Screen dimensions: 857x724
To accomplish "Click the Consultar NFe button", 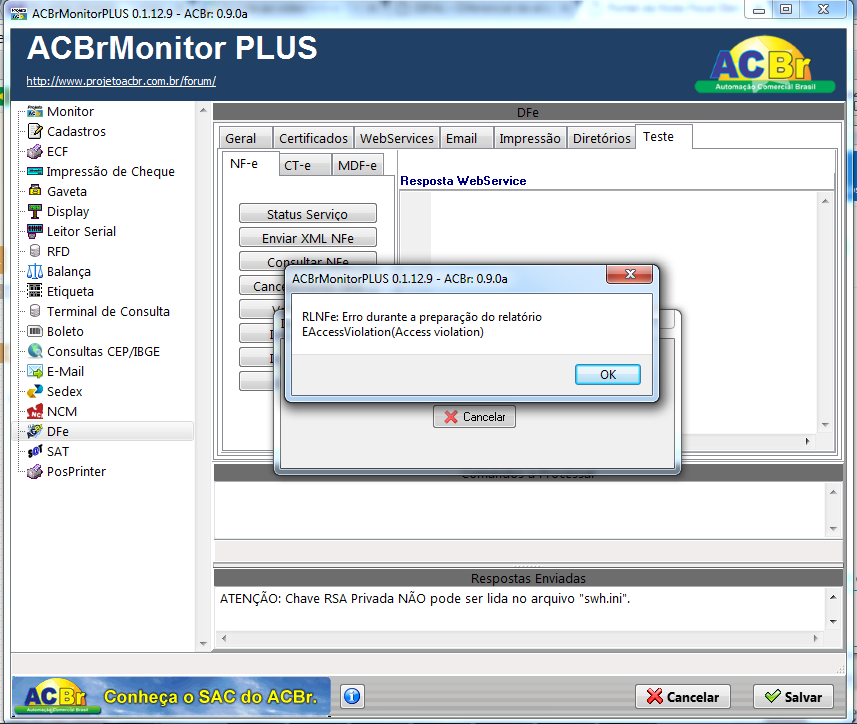I will [x=308, y=260].
